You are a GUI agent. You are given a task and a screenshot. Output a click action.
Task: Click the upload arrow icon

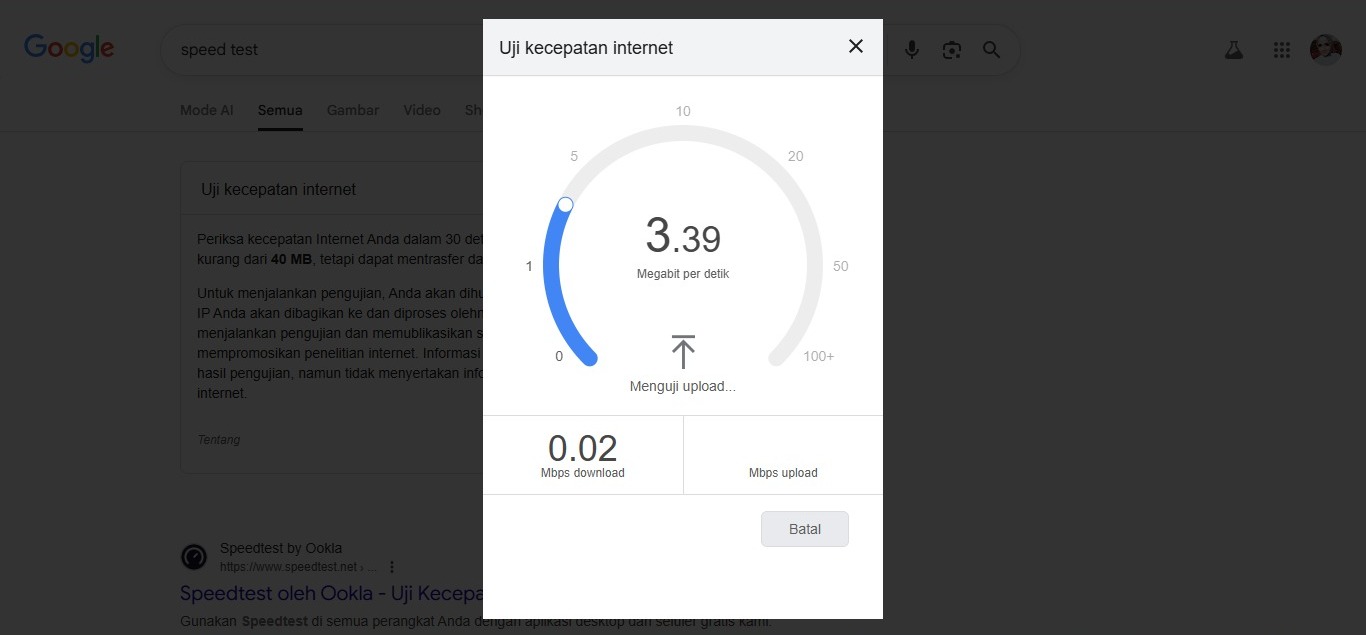click(x=683, y=352)
